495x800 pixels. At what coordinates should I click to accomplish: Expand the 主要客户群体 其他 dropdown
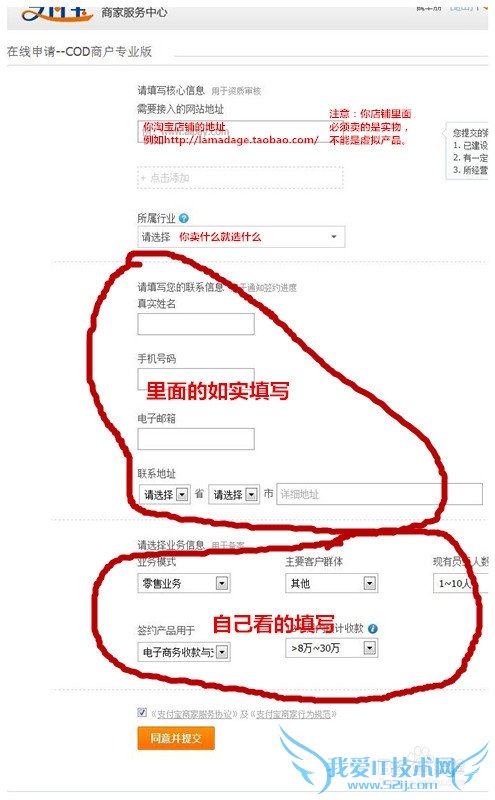tap(332, 583)
